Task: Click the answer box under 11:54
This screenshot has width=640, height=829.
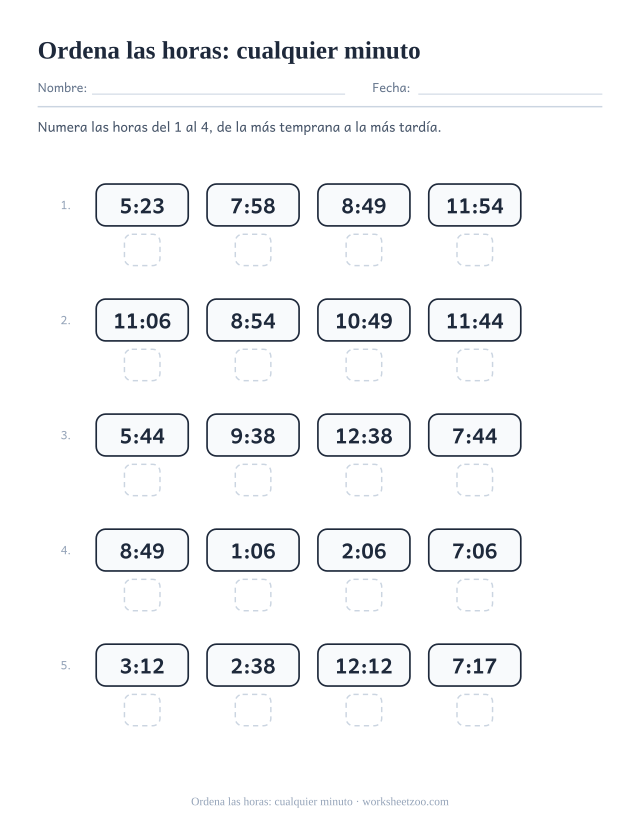Action: tap(475, 250)
